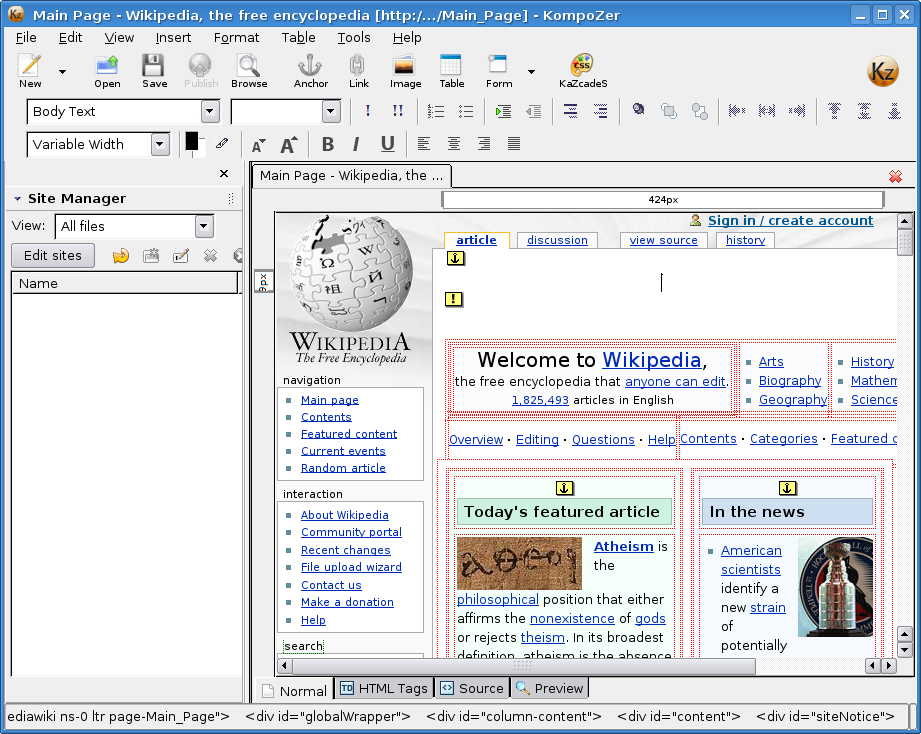Open the Body Text paragraph format dropdown

point(210,112)
